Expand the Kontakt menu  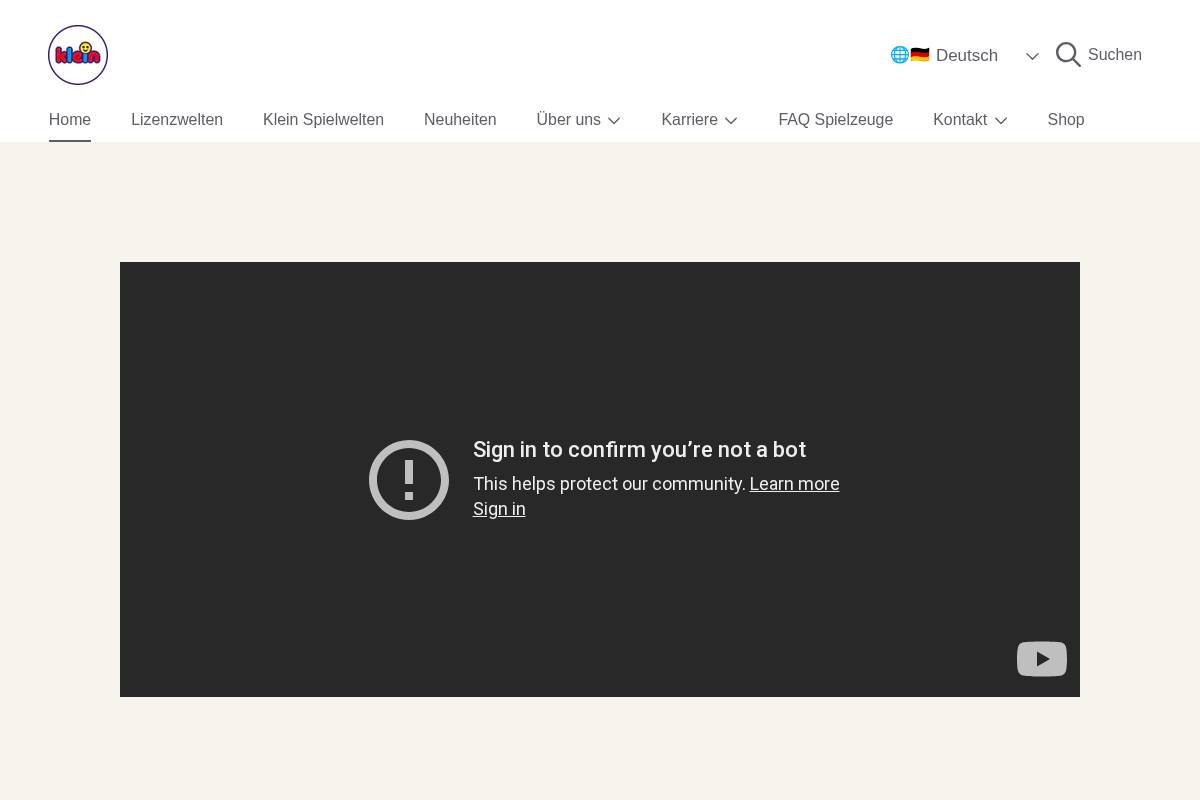click(970, 120)
